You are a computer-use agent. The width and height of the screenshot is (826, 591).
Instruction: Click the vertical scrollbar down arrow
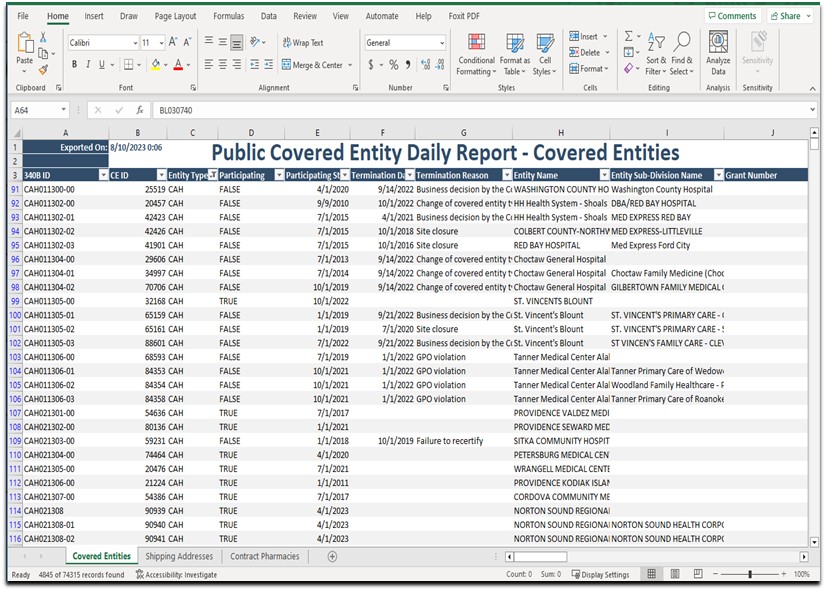(814, 541)
